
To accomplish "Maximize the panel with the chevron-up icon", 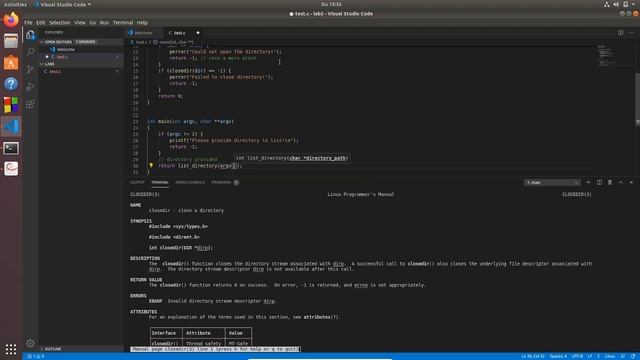I will pos(620,182).
